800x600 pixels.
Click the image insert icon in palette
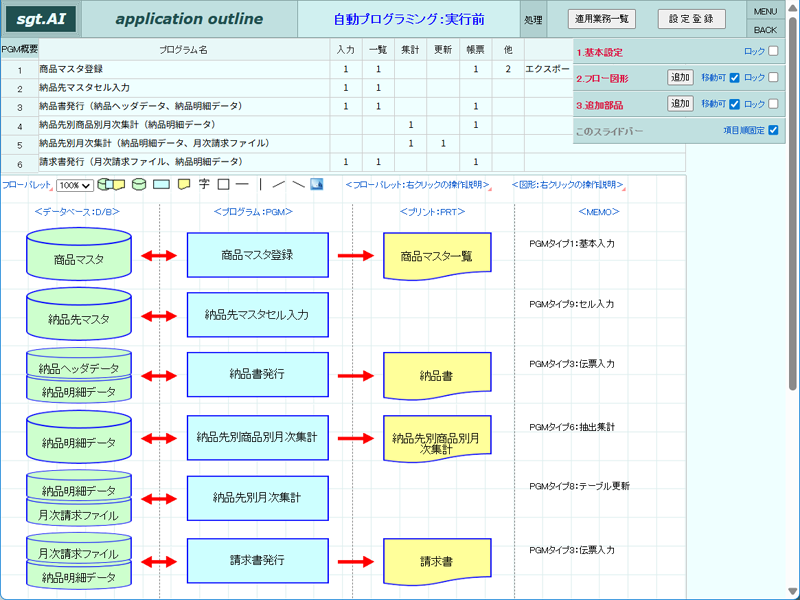tap(317, 184)
